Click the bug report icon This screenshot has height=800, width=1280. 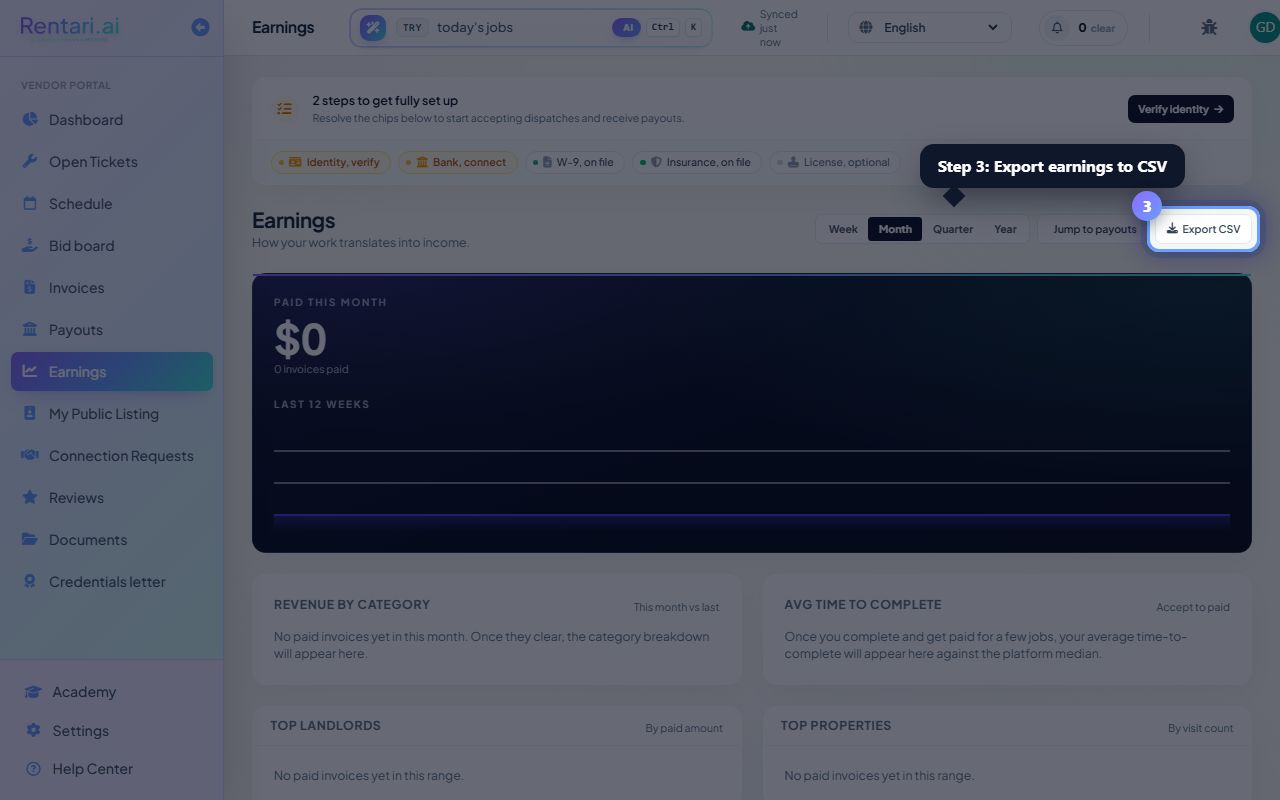click(1209, 27)
